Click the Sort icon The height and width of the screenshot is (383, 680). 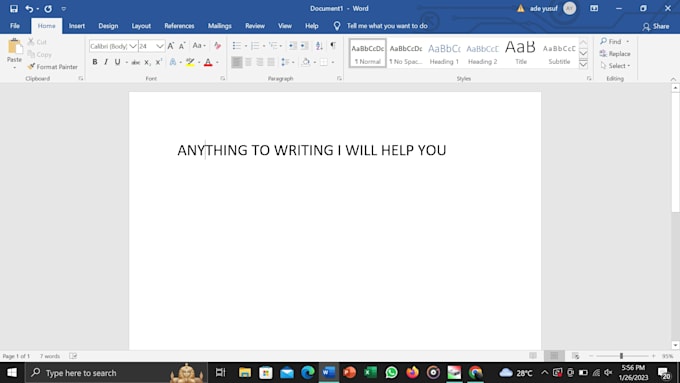coord(319,46)
